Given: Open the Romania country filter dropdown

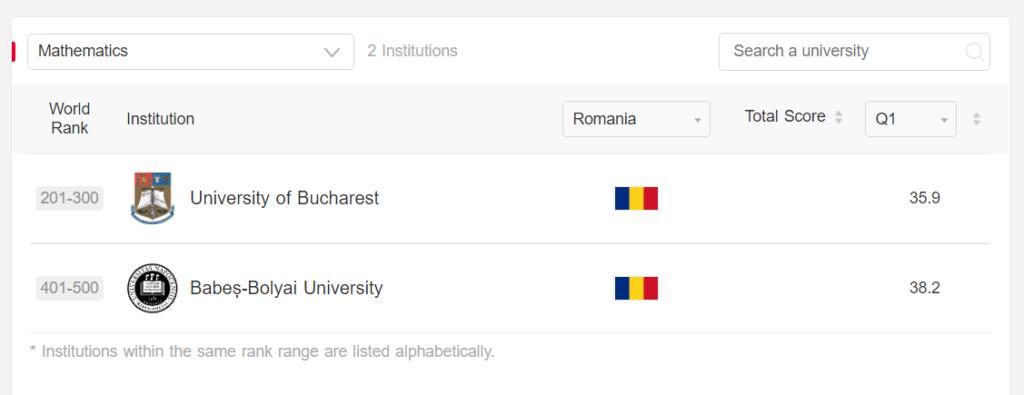Looking at the screenshot, I should [636, 119].
